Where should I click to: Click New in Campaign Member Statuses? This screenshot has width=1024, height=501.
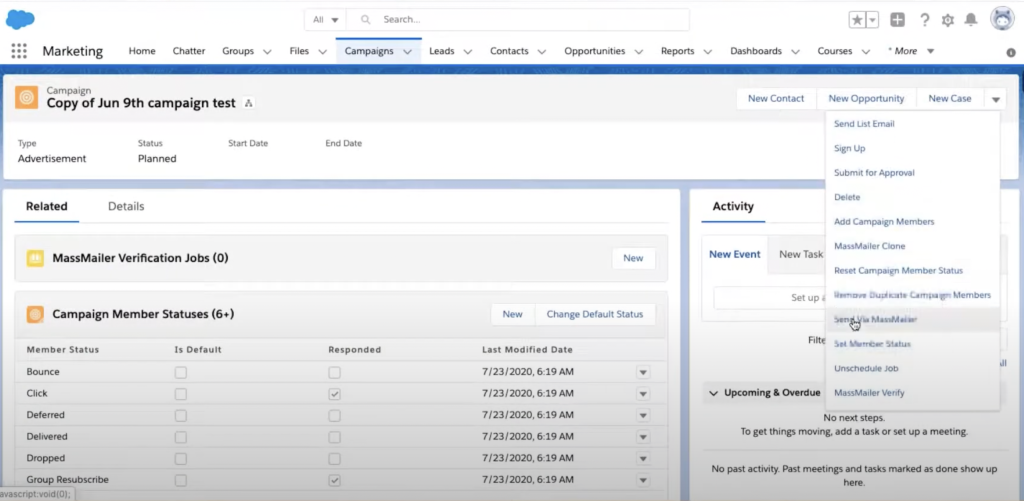coord(512,314)
